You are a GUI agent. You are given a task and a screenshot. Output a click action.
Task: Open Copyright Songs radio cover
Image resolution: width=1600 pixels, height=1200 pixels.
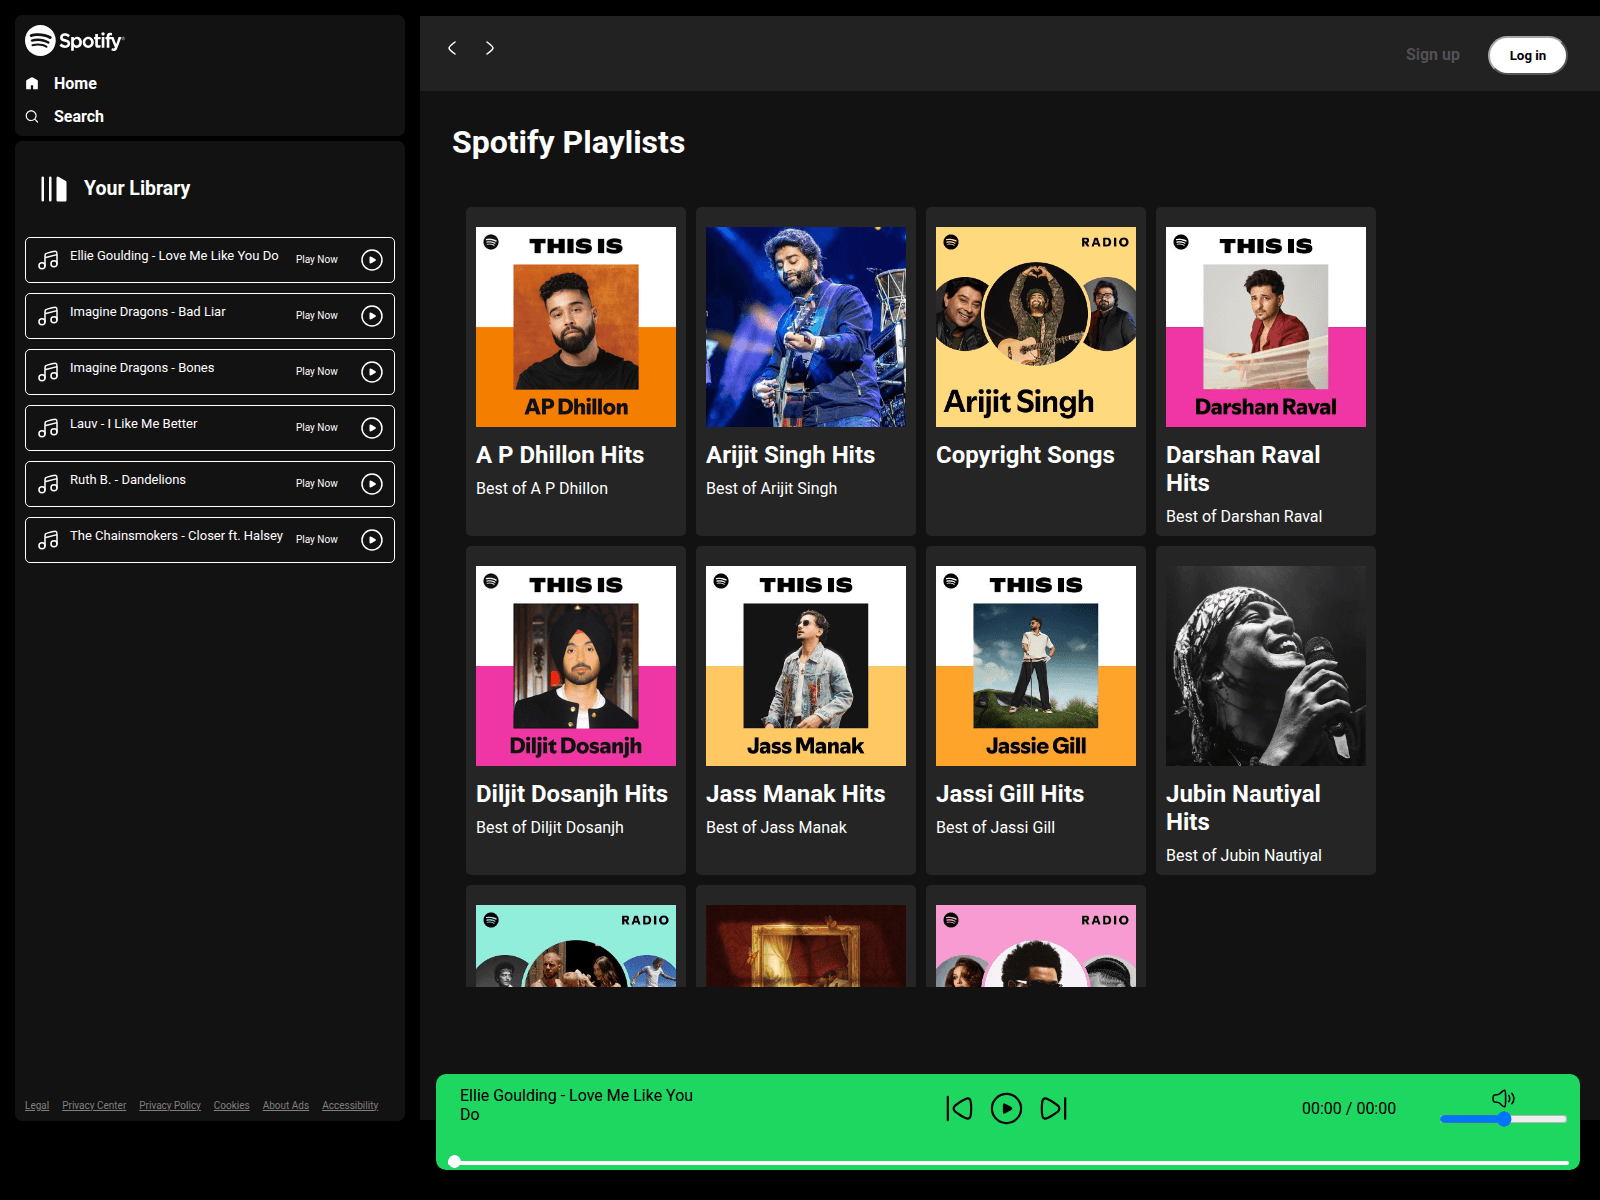pos(1036,327)
